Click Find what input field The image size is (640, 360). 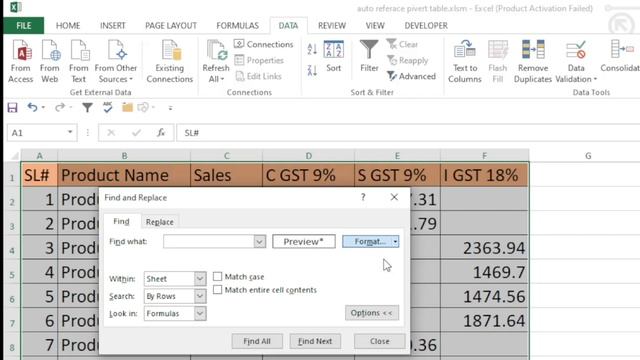209,242
